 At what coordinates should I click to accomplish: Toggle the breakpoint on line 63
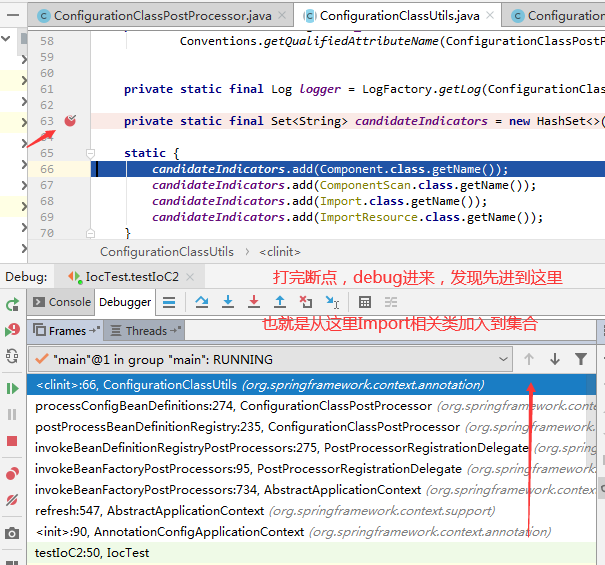[x=70, y=121]
